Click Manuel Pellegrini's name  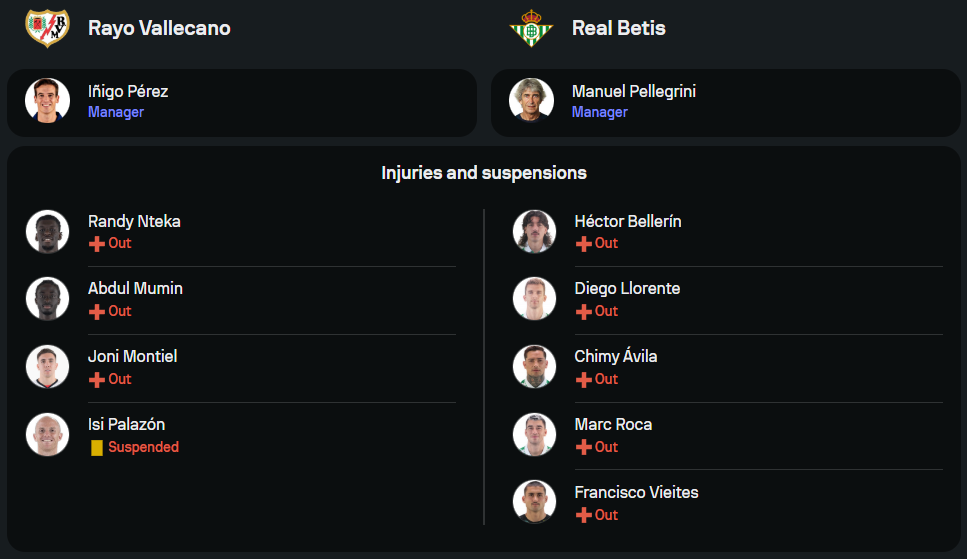click(633, 91)
